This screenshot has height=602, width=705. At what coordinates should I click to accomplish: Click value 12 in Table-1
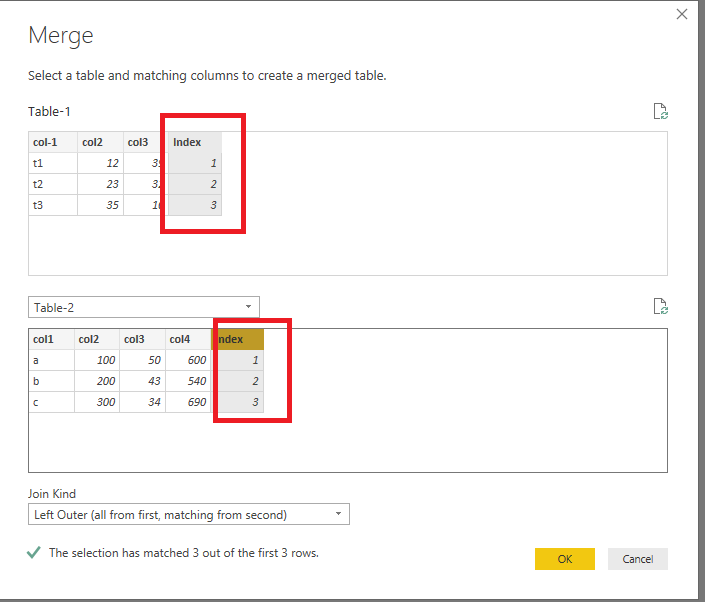coord(101,163)
